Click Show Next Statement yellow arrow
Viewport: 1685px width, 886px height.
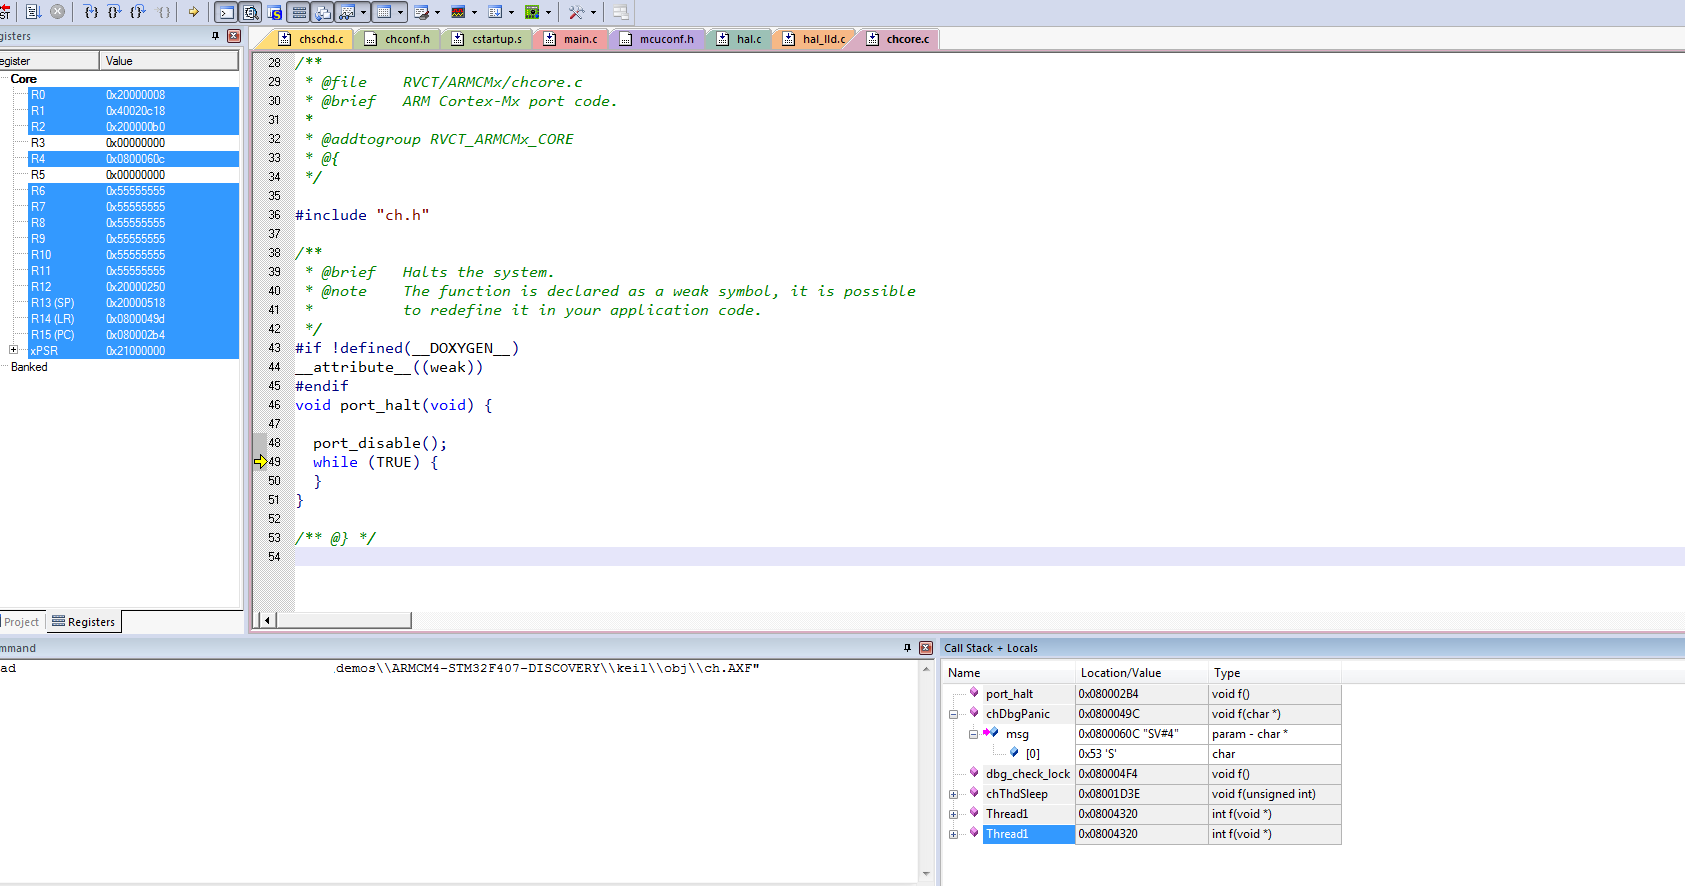tap(193, 12)
